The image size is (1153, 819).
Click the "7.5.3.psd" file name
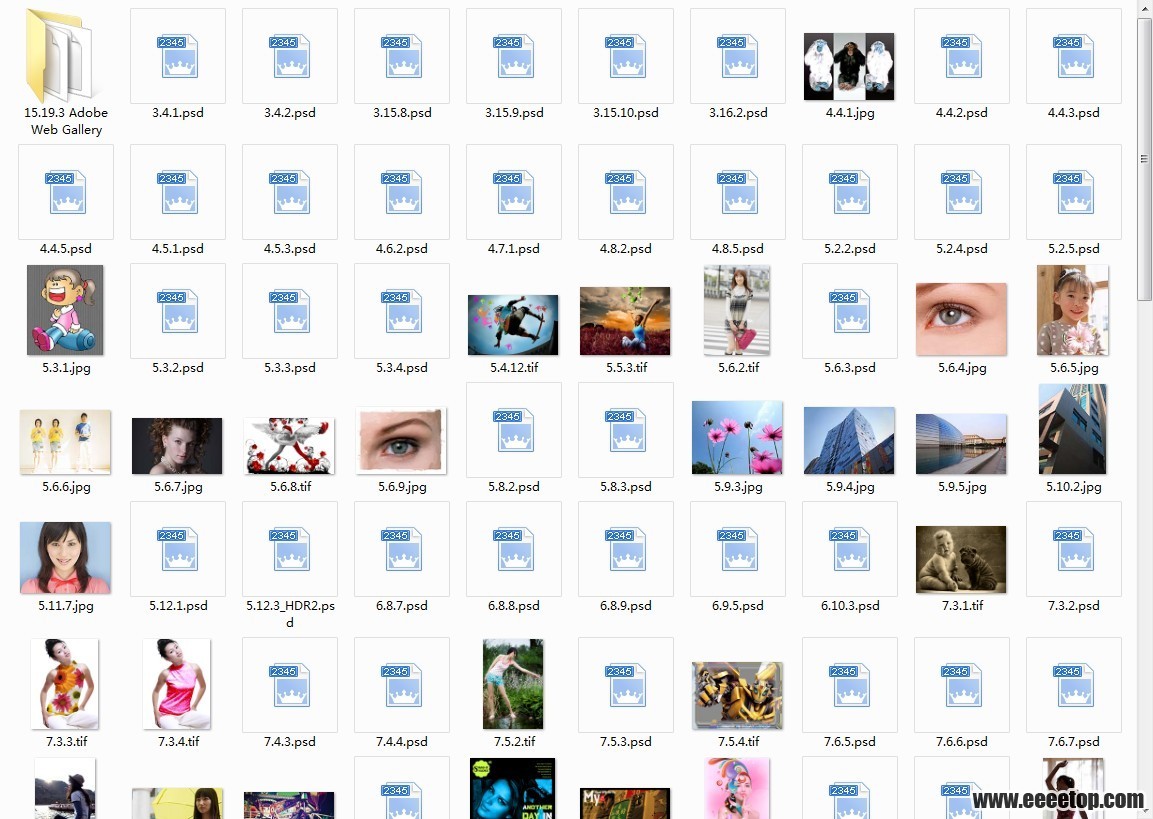[x=626, y=741]
